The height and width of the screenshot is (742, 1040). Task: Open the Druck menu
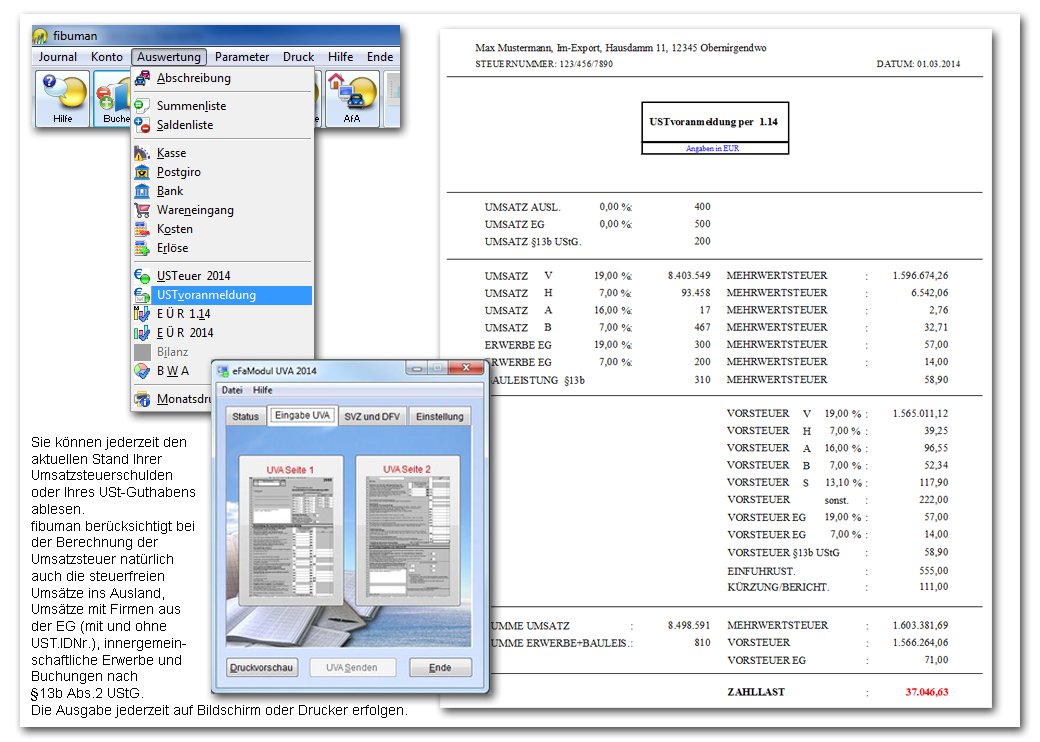[x=298, y=57]
